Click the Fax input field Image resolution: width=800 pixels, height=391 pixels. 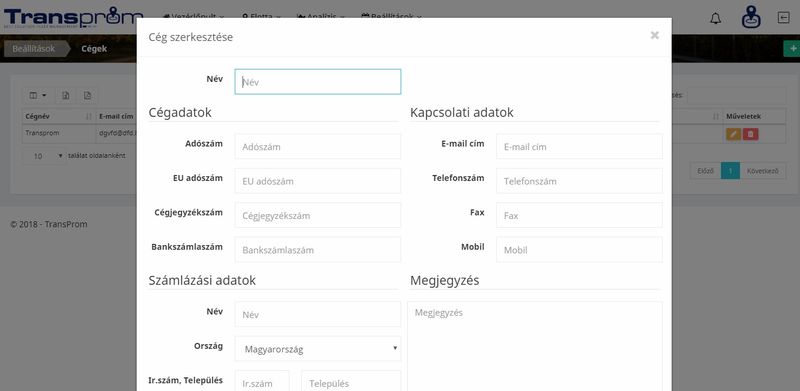coord(579,215)
